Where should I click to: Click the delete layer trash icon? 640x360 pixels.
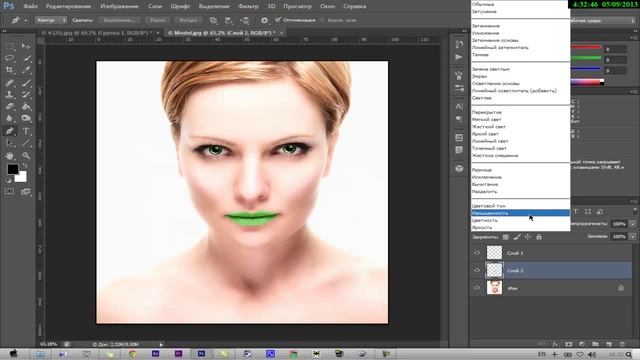622,344
